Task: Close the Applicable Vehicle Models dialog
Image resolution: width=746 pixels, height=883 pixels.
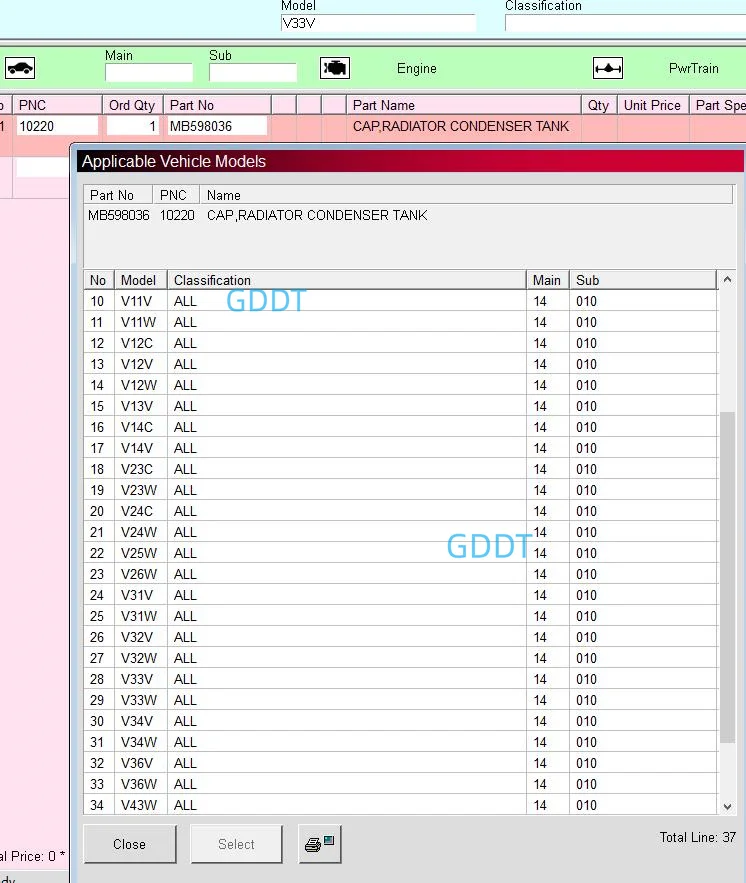Action: pos(130,844)
